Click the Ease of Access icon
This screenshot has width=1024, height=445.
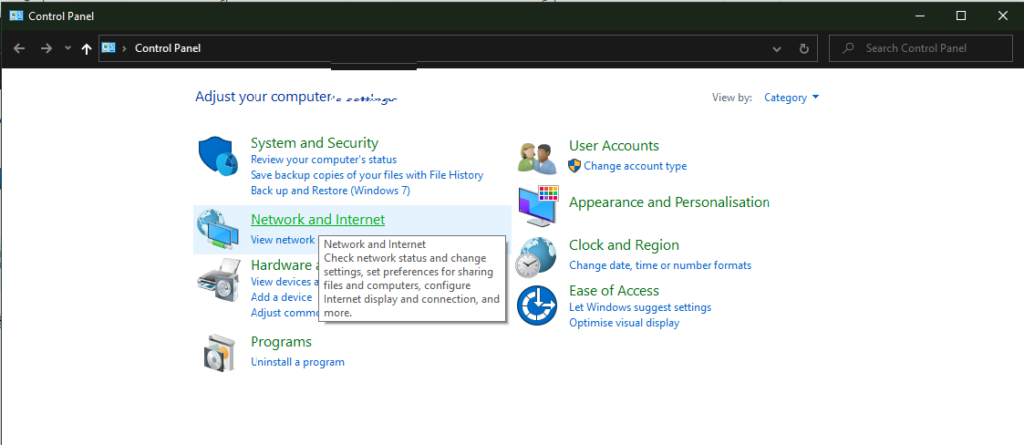[537, 305]
